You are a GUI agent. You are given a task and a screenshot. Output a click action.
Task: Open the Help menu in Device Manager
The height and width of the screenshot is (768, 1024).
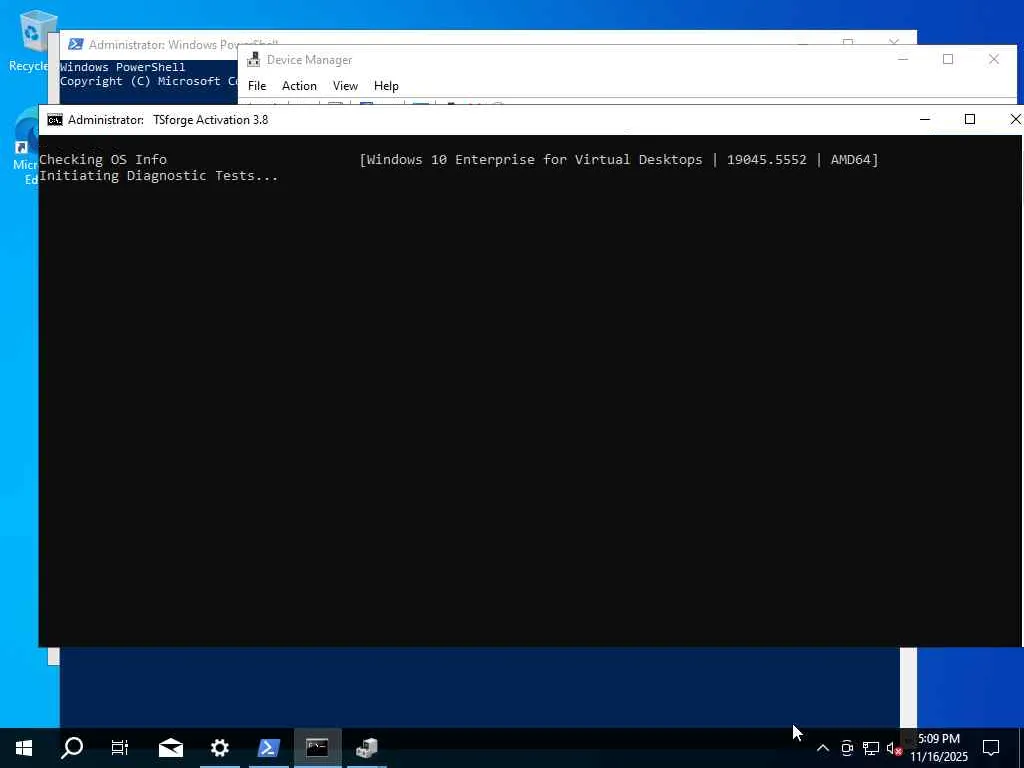pyautogui.click(x=386, y=86)
